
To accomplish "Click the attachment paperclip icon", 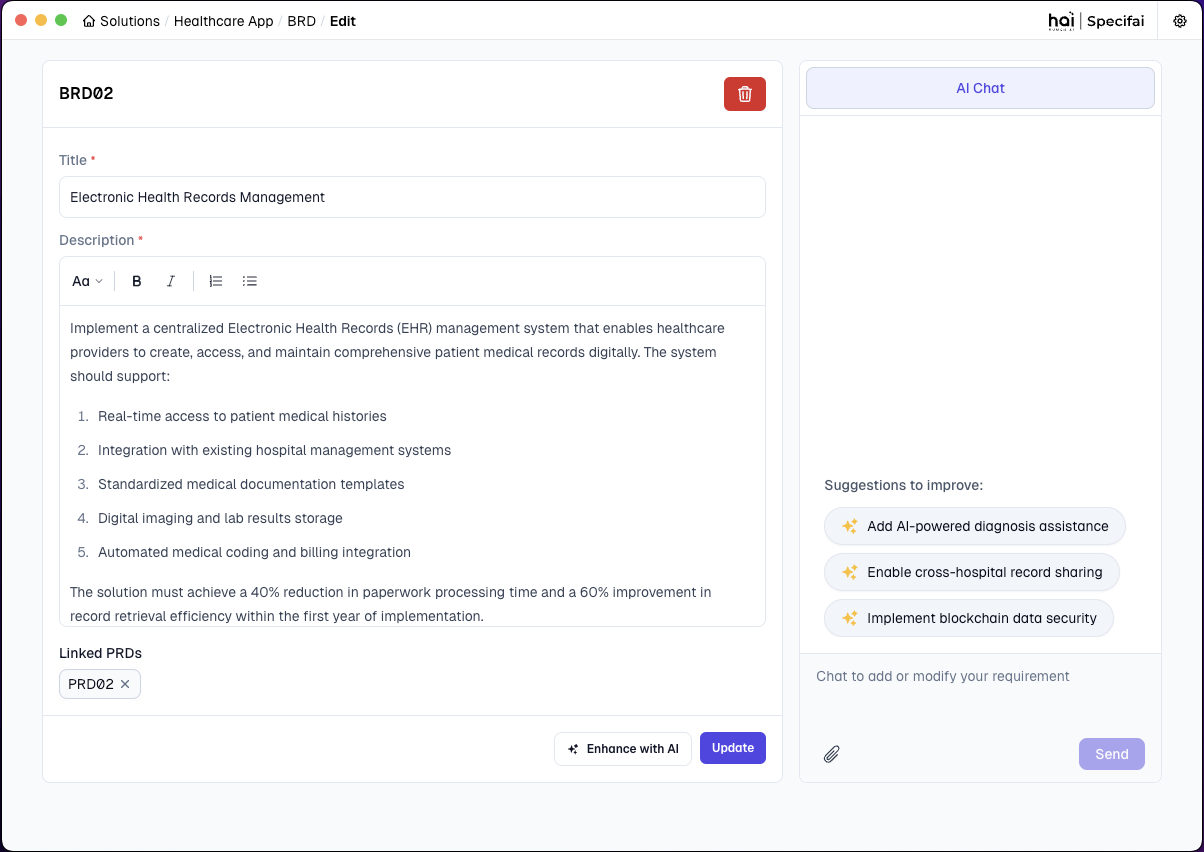I will coord(831,754).
